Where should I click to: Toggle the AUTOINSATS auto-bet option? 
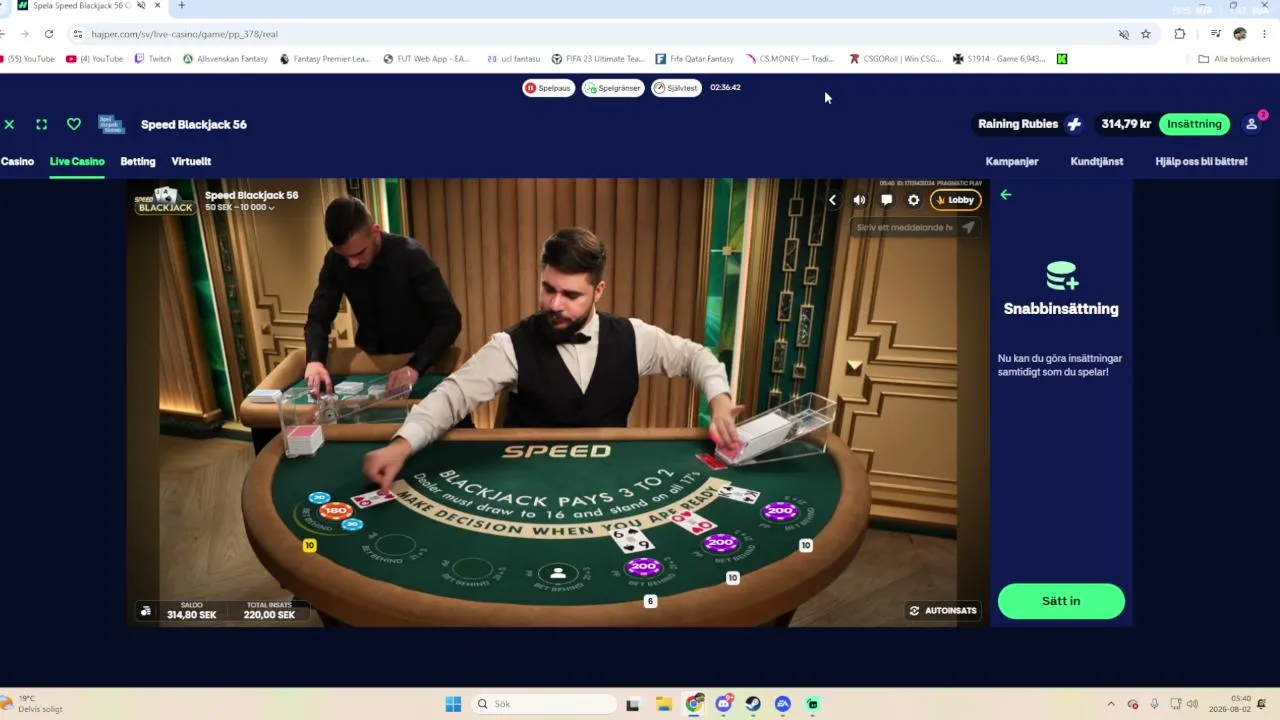(943, 610)
